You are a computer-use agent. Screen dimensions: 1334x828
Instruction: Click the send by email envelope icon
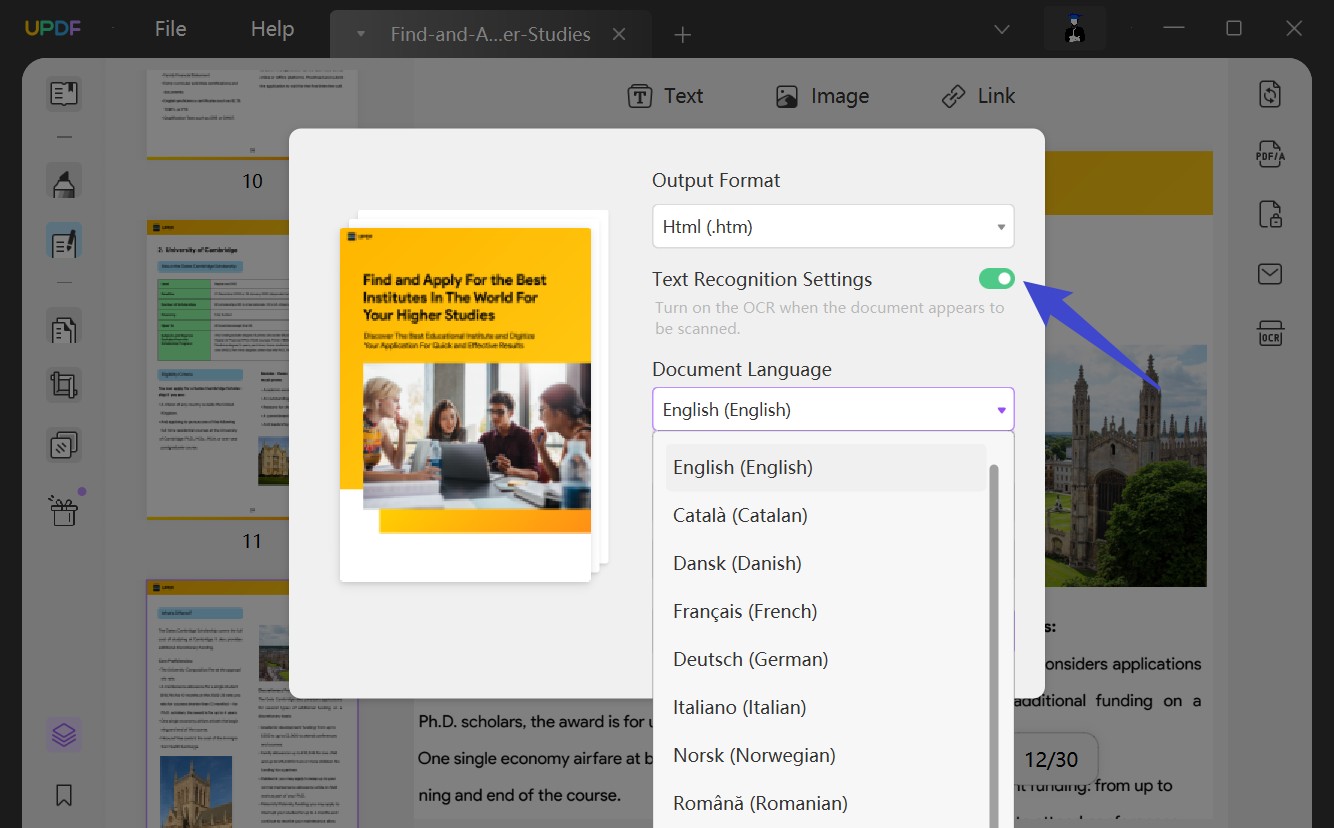pyautogui.click(x=1270, y=274)
